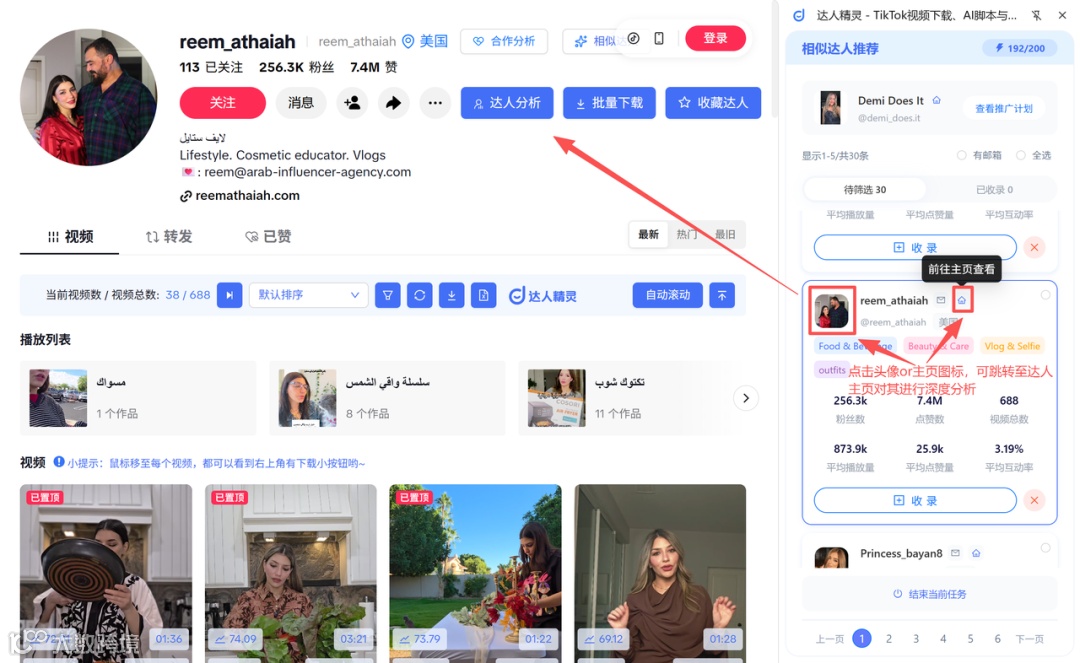Image resolution: width=1080 pixels, height=663 pixels.
Task: Click 查看推广计划 link
Action: [x=1004, y=108]
